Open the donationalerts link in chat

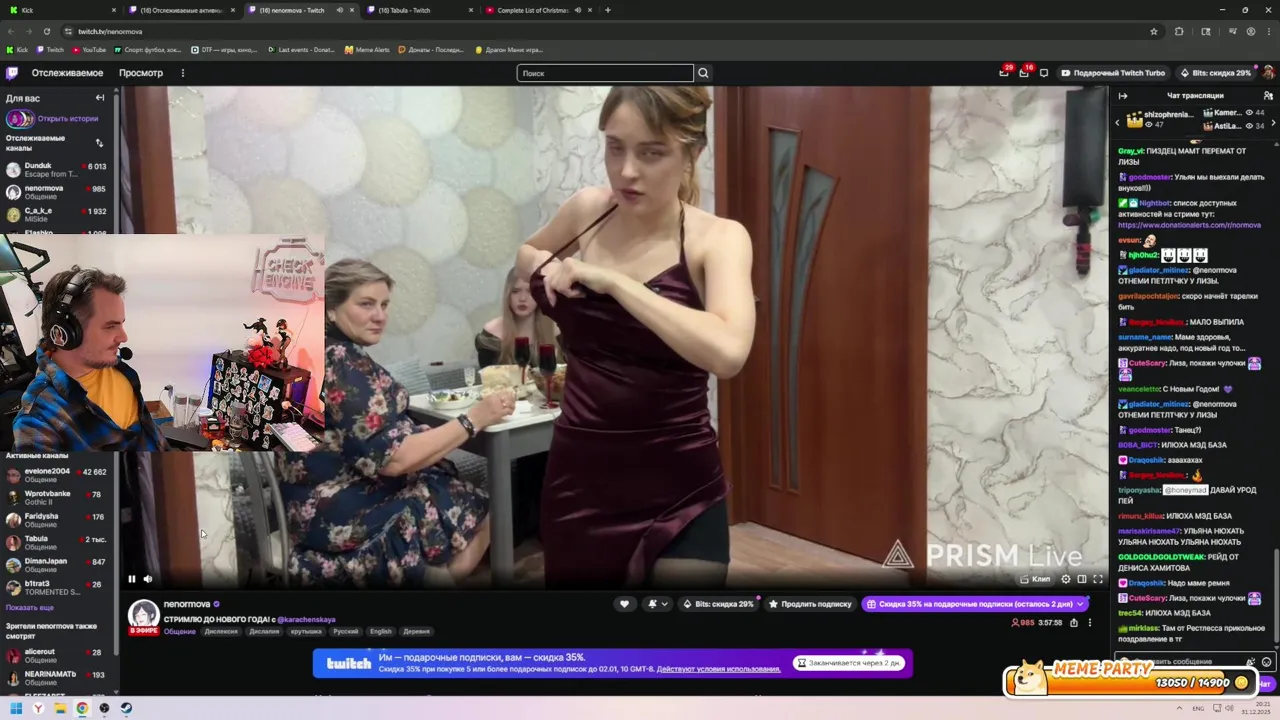pyautogui.click(x=1189, y=225)
